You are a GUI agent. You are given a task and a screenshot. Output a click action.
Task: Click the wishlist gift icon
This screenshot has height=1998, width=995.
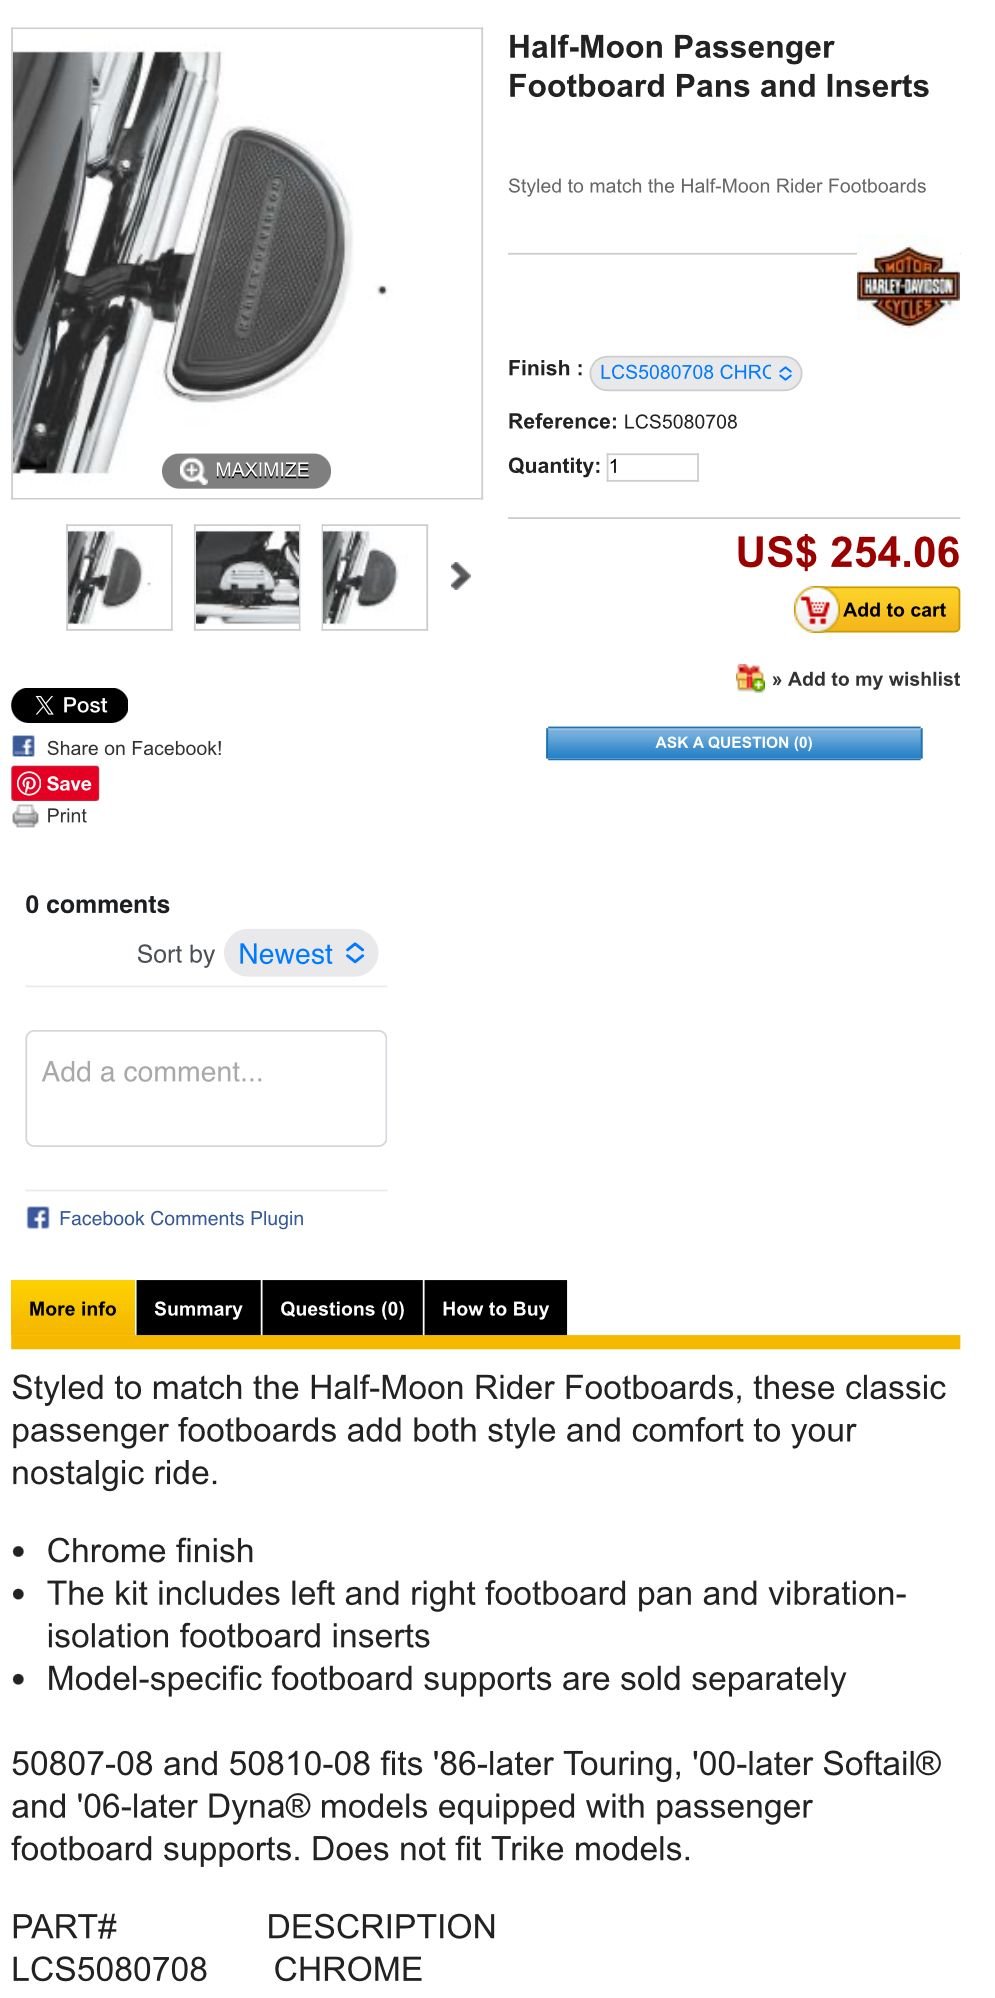(x=750, y=678)
